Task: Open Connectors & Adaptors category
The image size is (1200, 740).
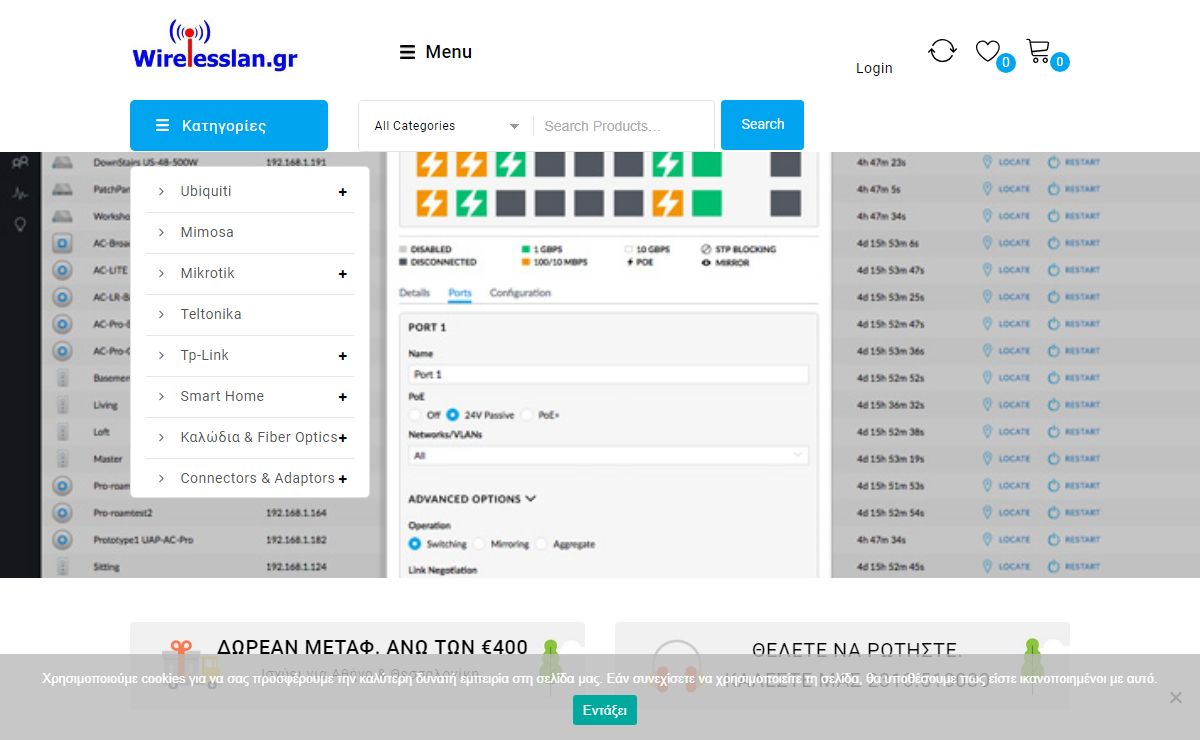Action: click(258, 478)
